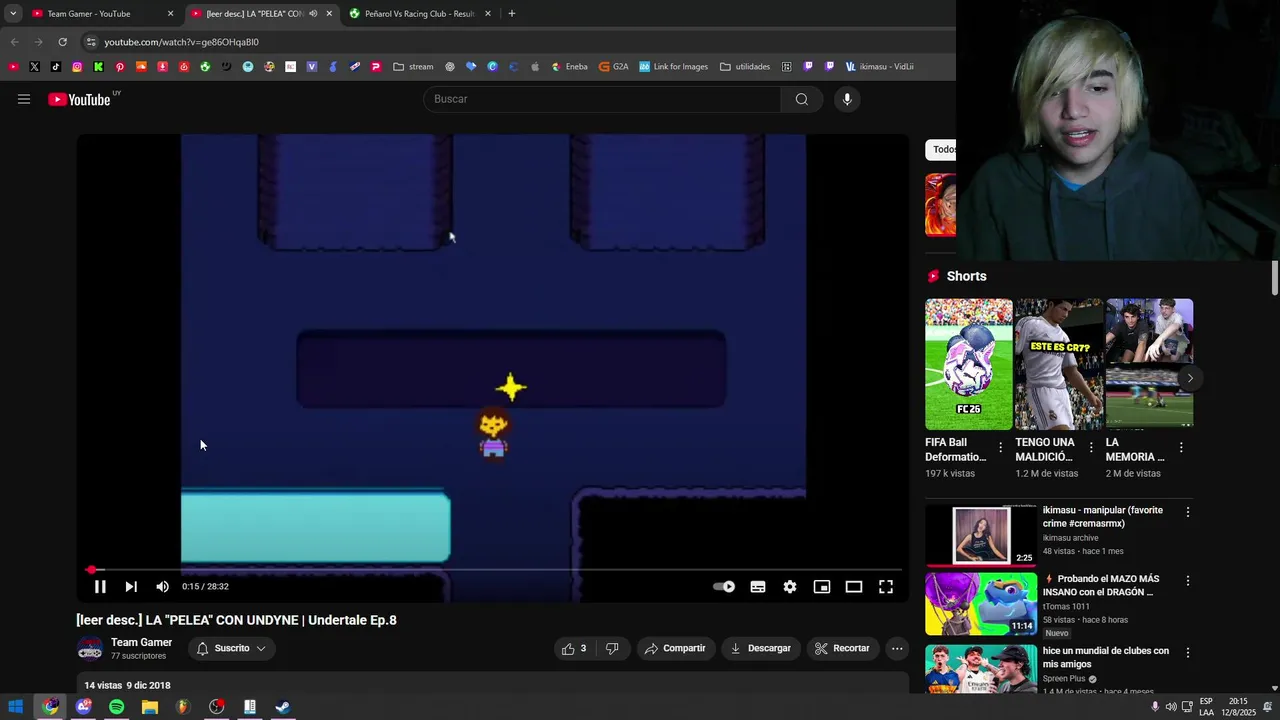The image size is (1280, 720).
Task: Open more actions three-dot menu below video
Action: tap(897, 648)
